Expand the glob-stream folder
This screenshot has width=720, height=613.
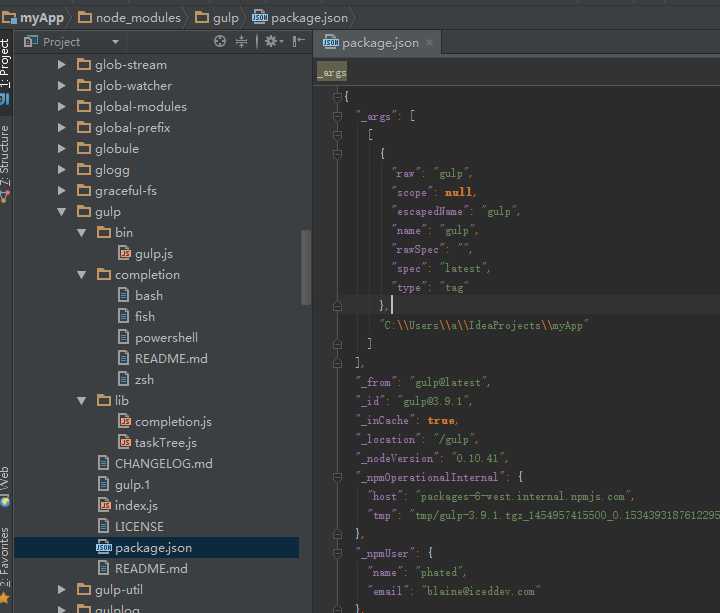coord(61,65)
